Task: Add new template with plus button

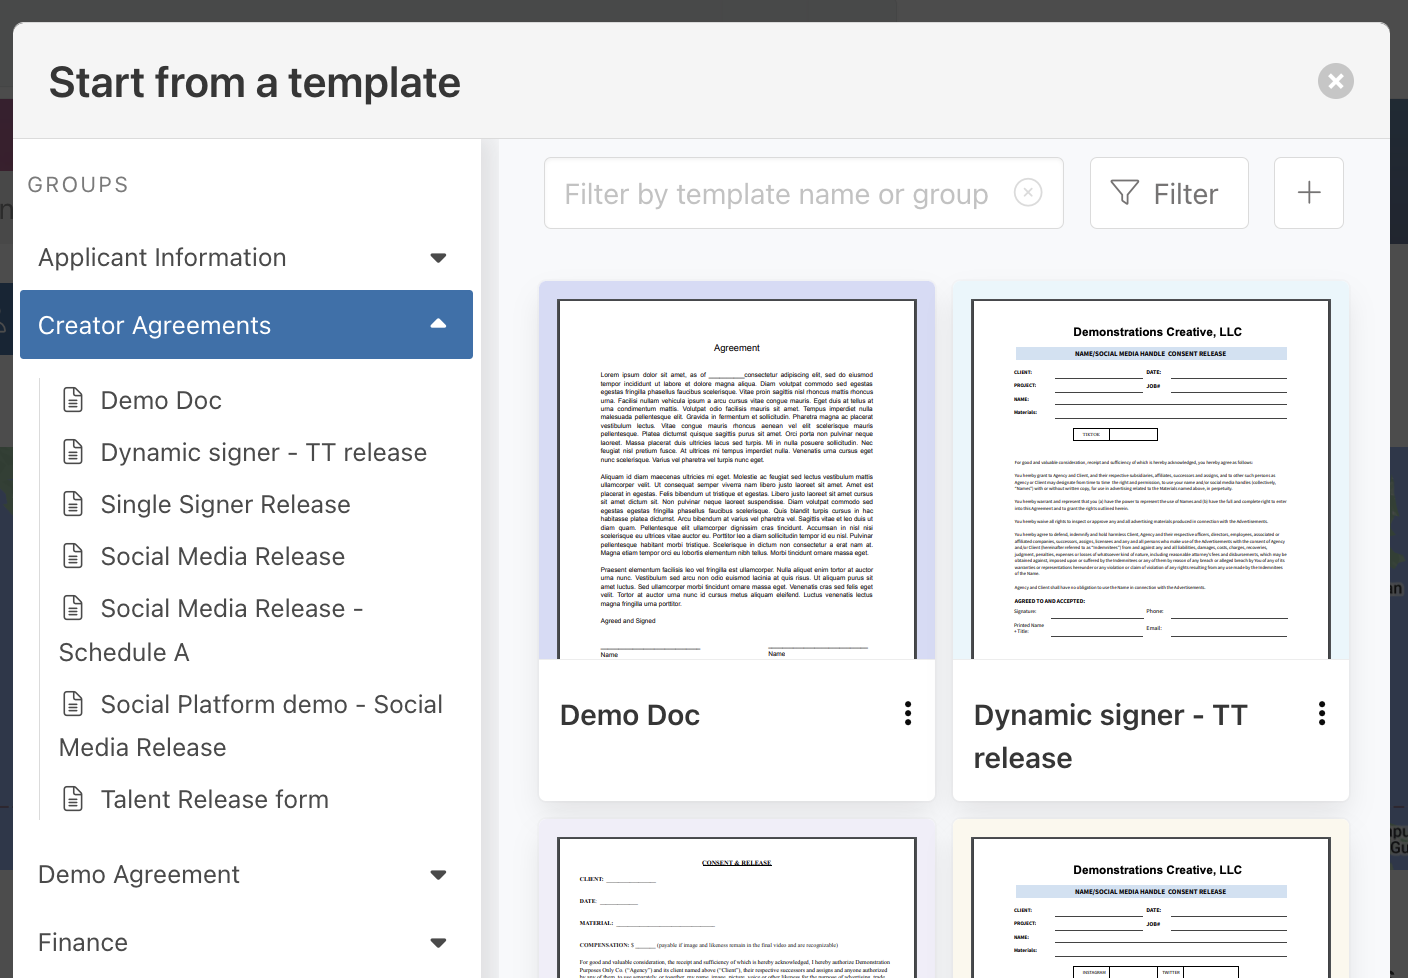Action: (1309, 193)
